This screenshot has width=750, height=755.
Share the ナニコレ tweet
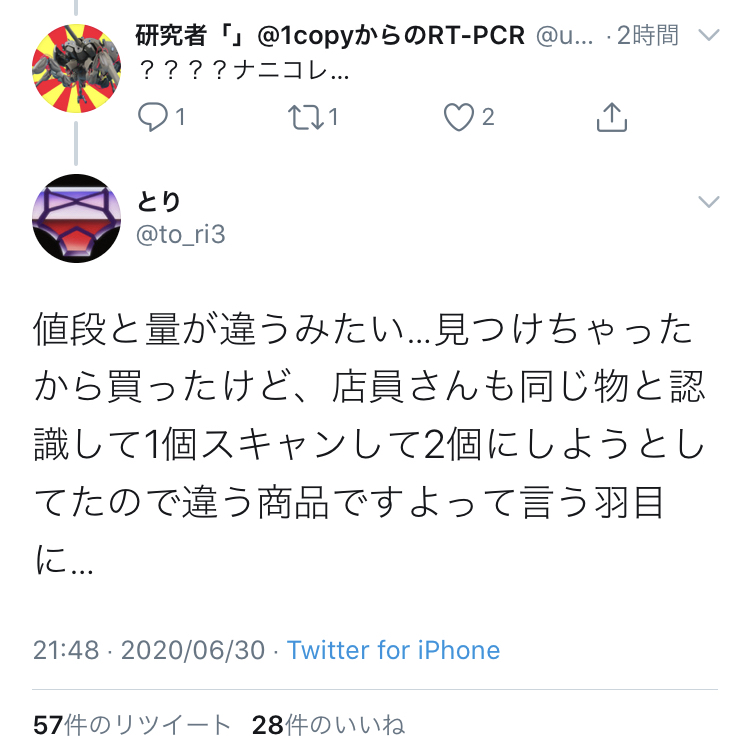[611, 117]
